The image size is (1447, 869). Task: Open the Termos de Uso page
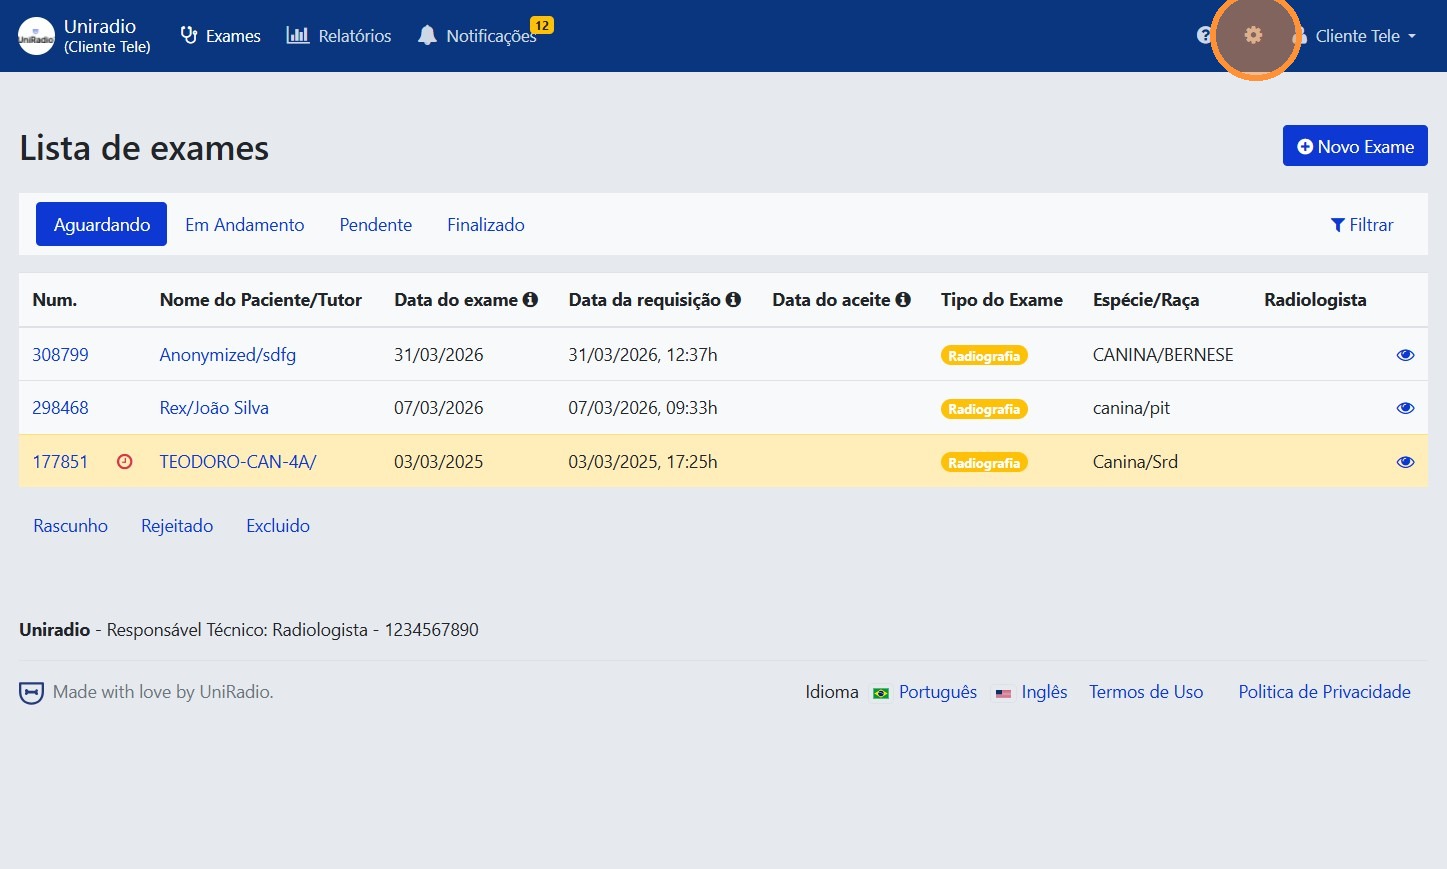click(x=1146, y=691)
